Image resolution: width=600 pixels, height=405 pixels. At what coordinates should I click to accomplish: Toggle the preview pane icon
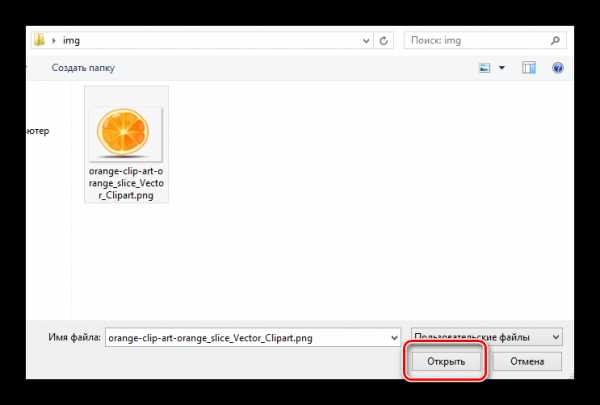tap(529, 68)
